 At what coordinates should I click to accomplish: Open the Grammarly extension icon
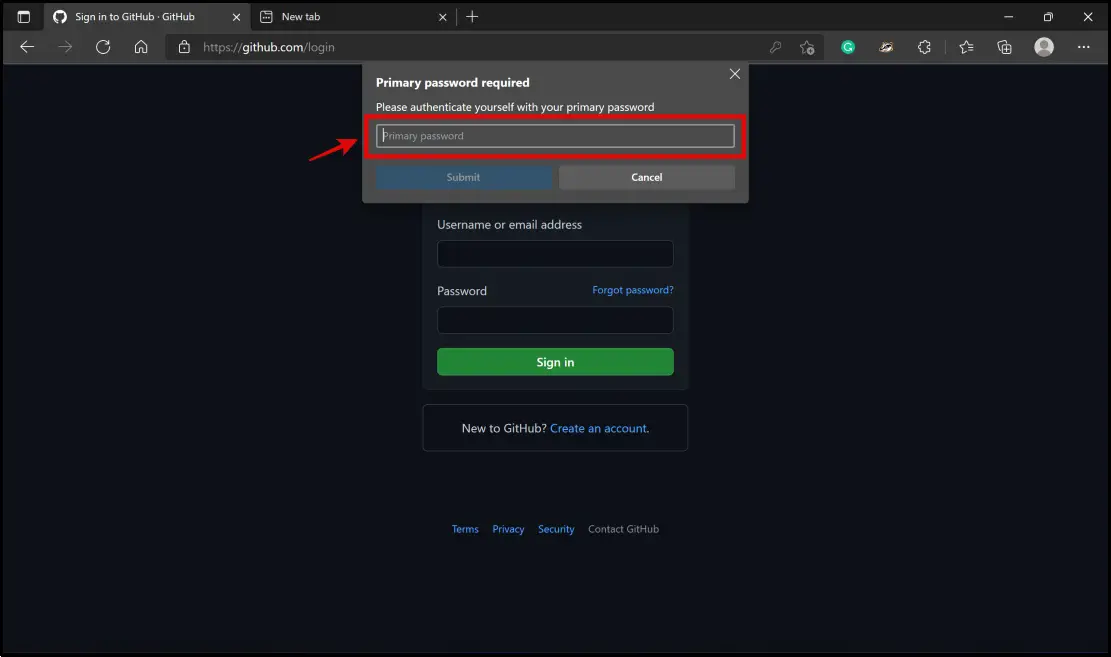pyautogui.click(x=847, y=47)
